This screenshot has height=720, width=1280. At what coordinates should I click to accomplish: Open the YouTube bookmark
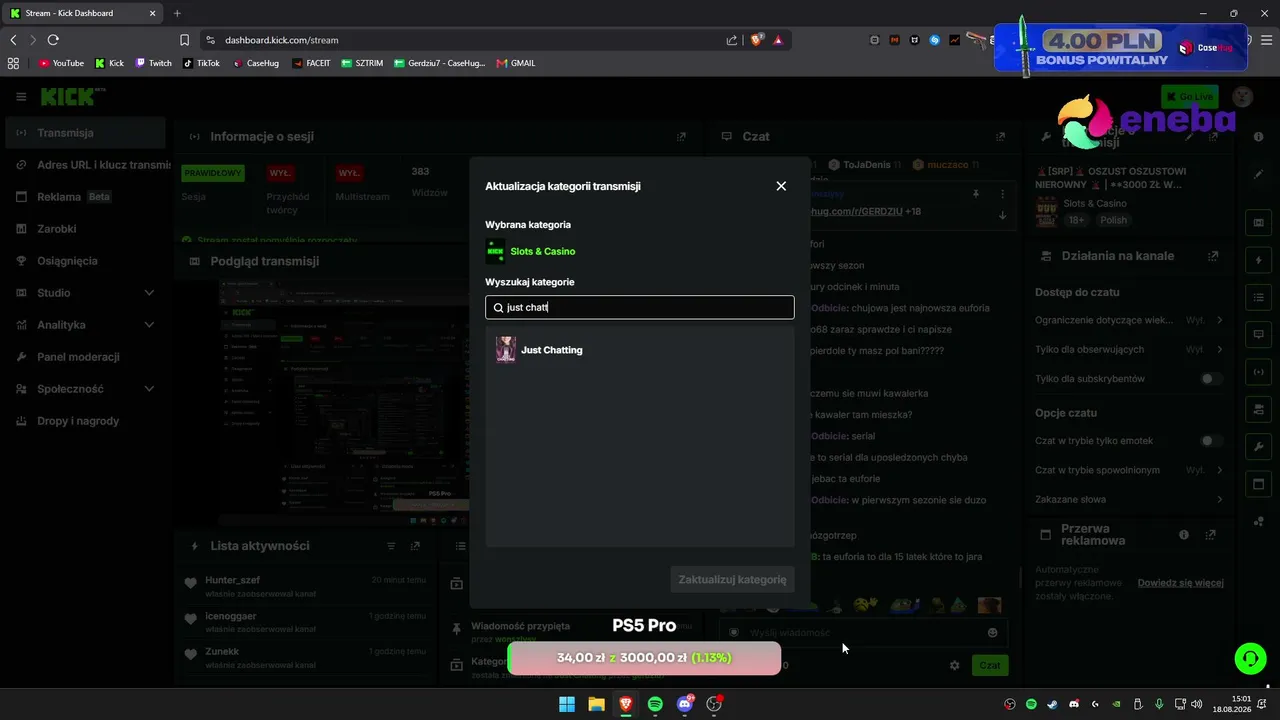coord(61,63)
